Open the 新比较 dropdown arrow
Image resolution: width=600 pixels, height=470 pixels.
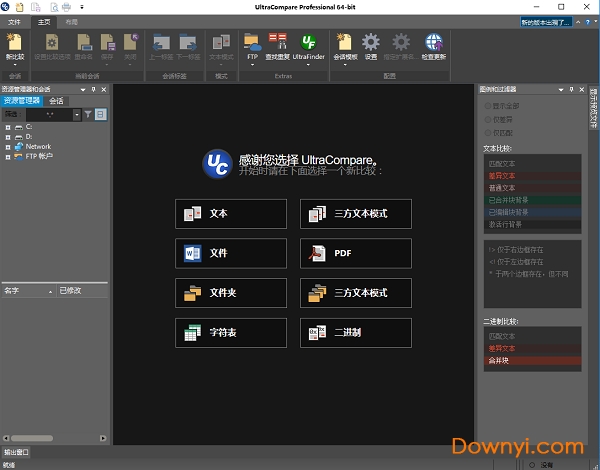pyautogui.click(x=15, y=65)
